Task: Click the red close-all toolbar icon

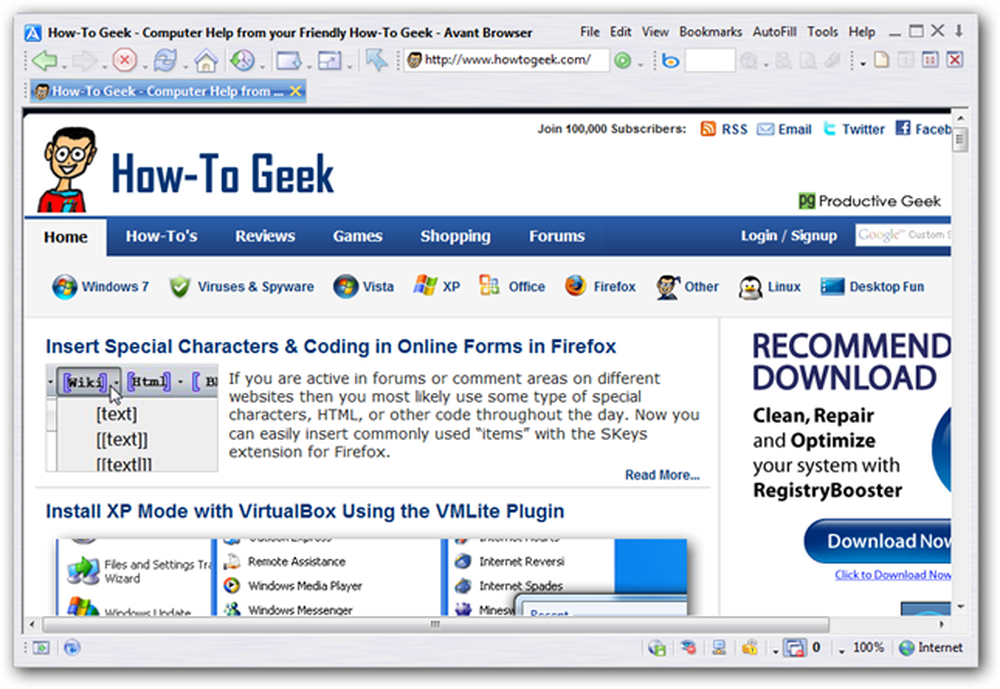Action: tap(954, 61)
